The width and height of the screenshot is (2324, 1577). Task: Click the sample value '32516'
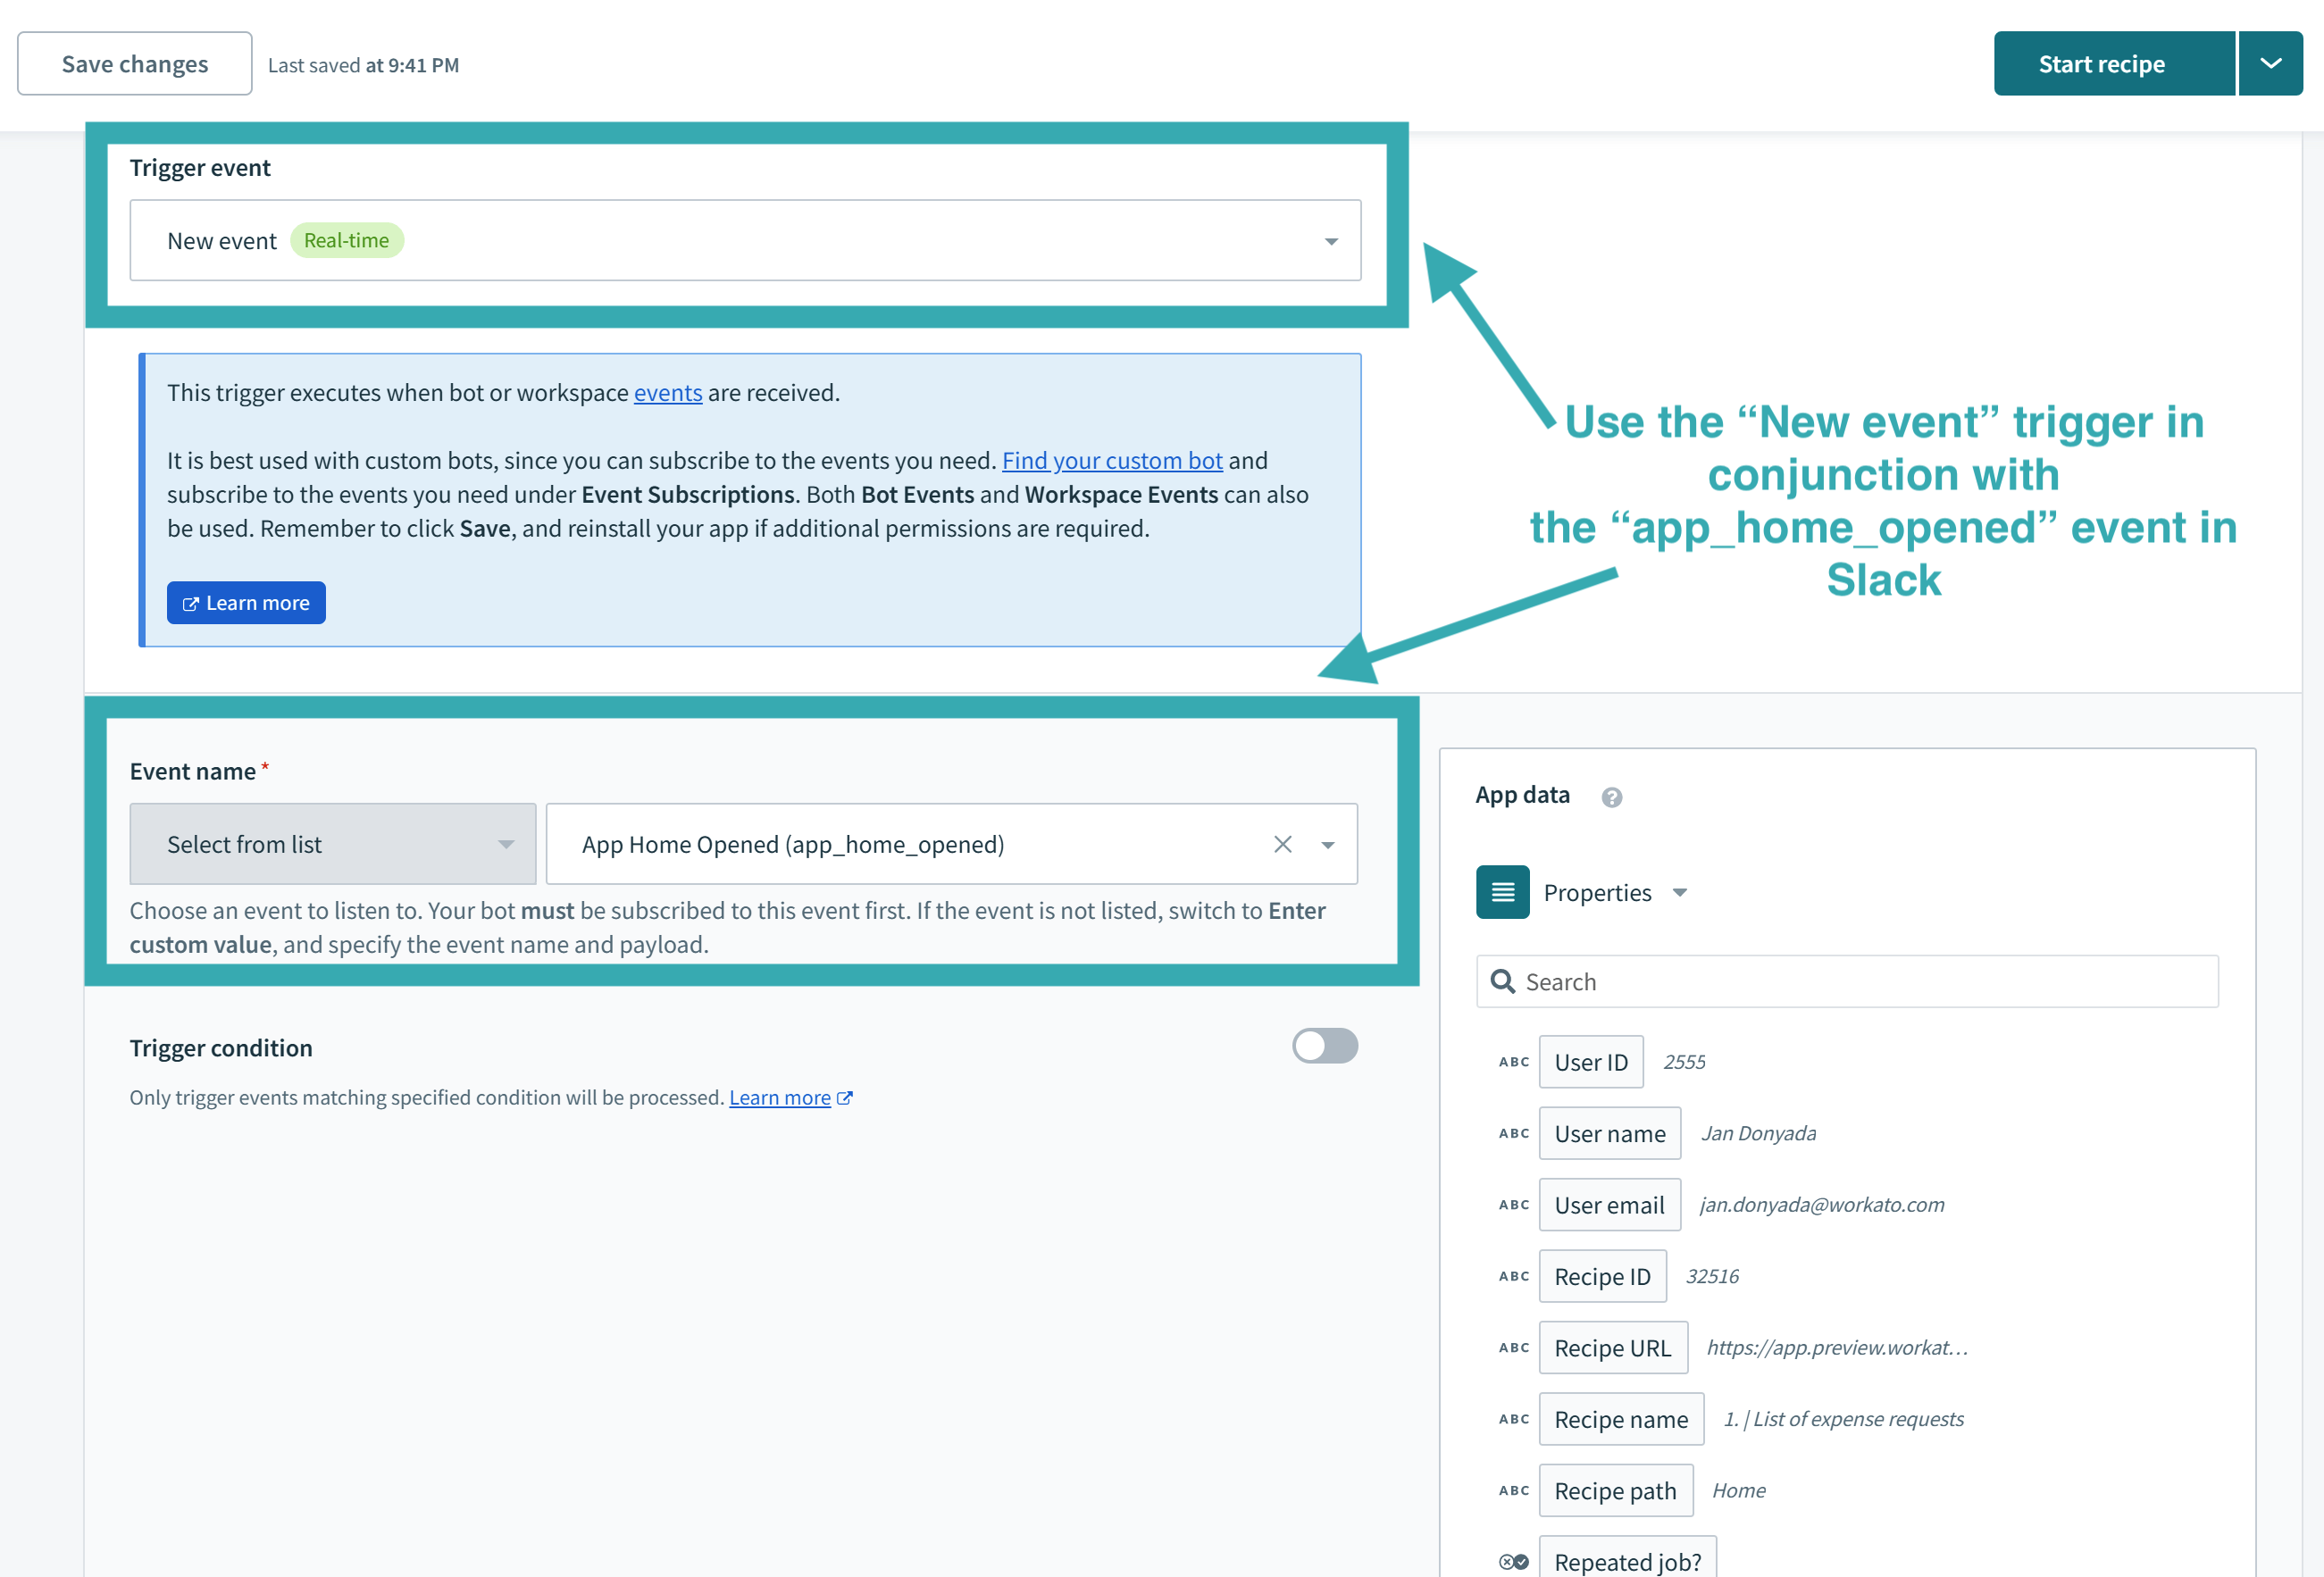pos(1712,1277)
